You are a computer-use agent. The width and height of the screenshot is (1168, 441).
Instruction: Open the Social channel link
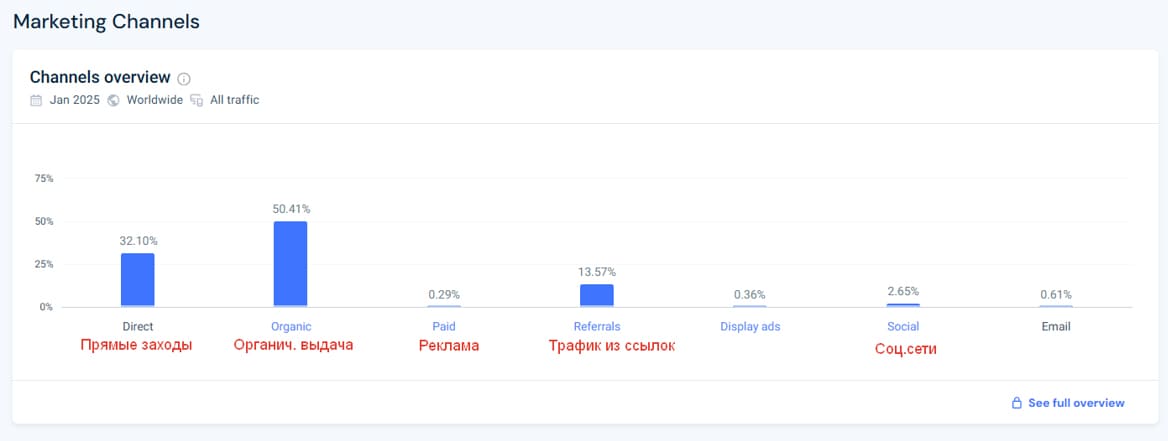point(903,326)
